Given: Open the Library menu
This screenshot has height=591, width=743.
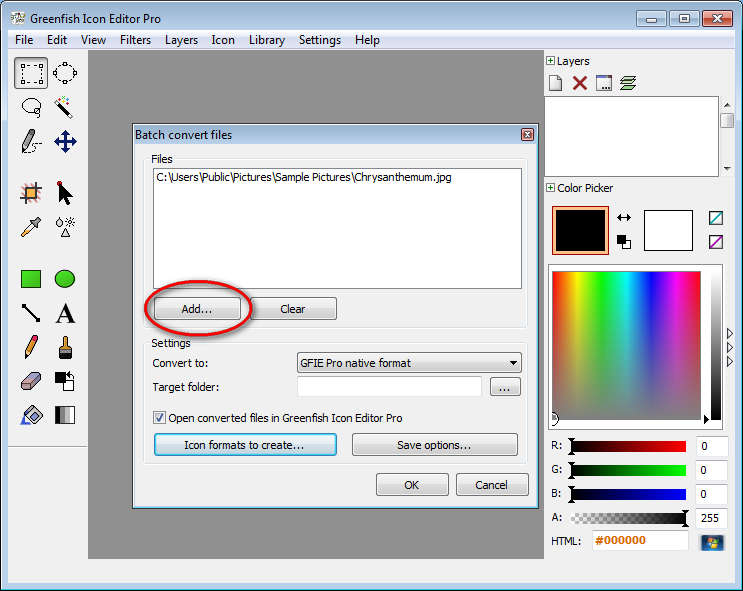Looking at the screenshot, I should pos(267,40).
